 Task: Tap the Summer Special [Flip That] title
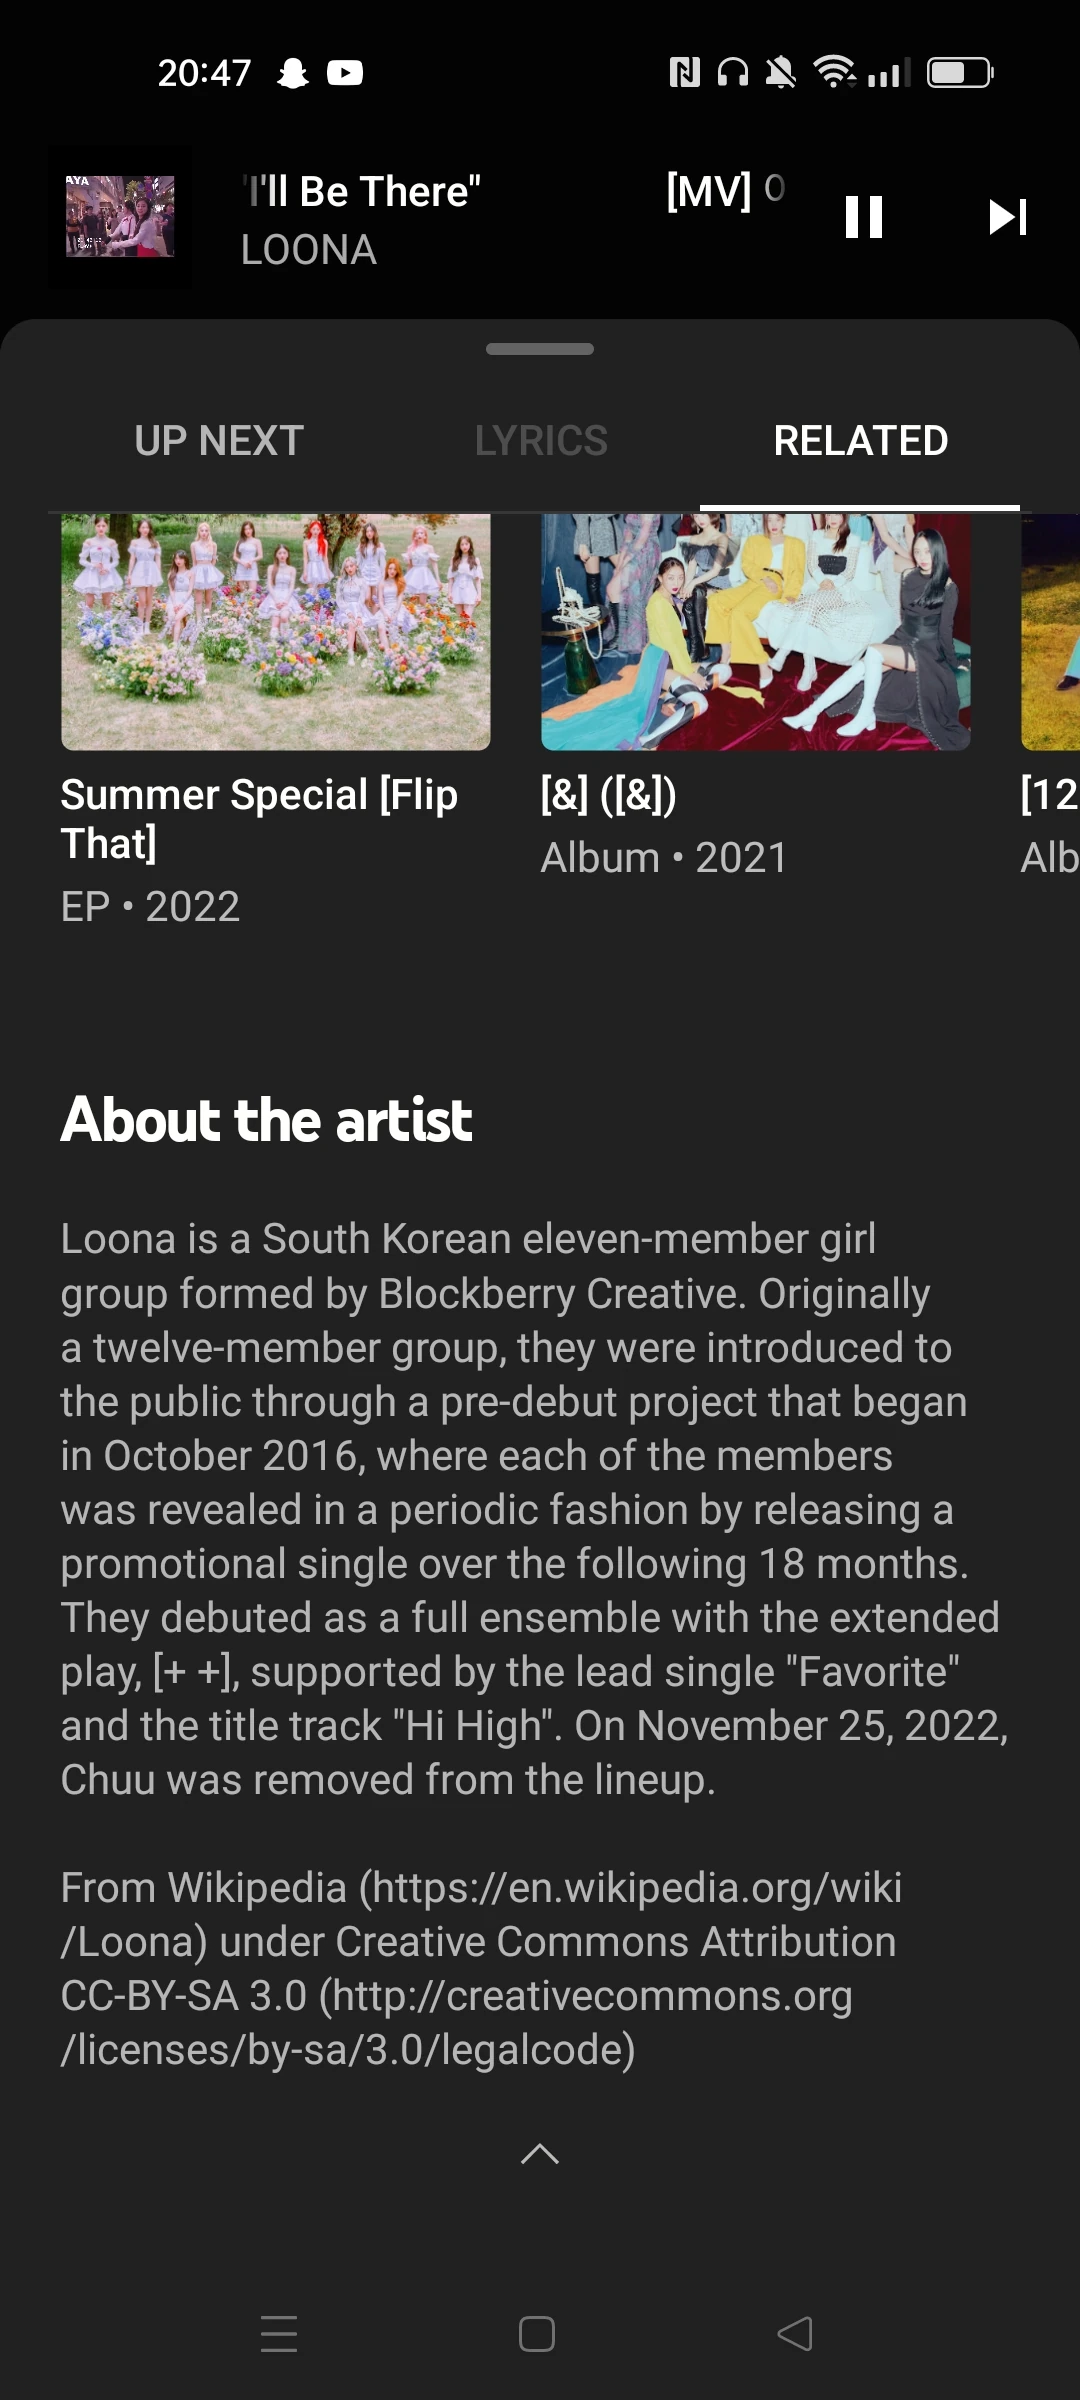[259, 819]
